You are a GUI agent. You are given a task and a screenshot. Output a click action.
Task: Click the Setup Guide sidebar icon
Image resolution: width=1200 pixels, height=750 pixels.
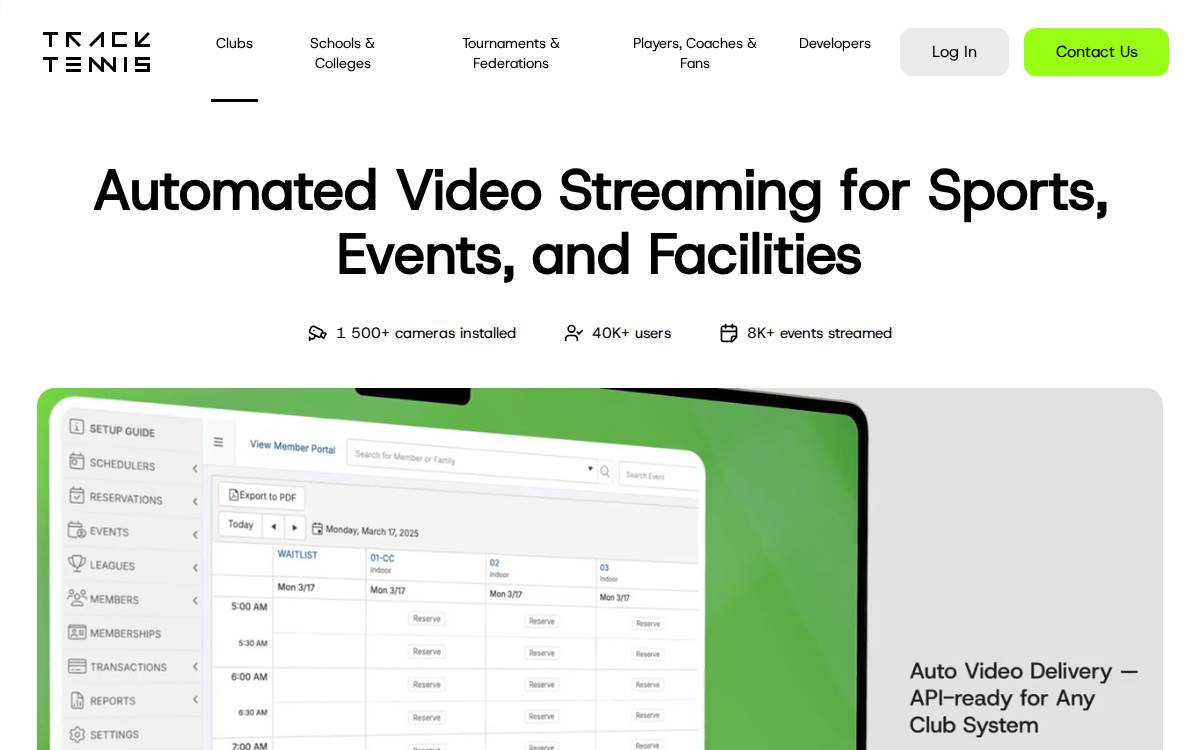pos(77,427)
